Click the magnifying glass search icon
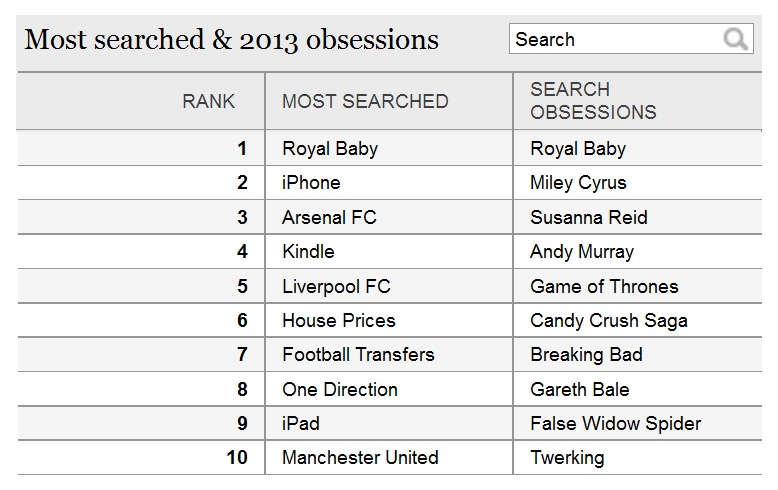Viewport: 778px width, 490px height. pyautogui.click(x=735, y=39)
